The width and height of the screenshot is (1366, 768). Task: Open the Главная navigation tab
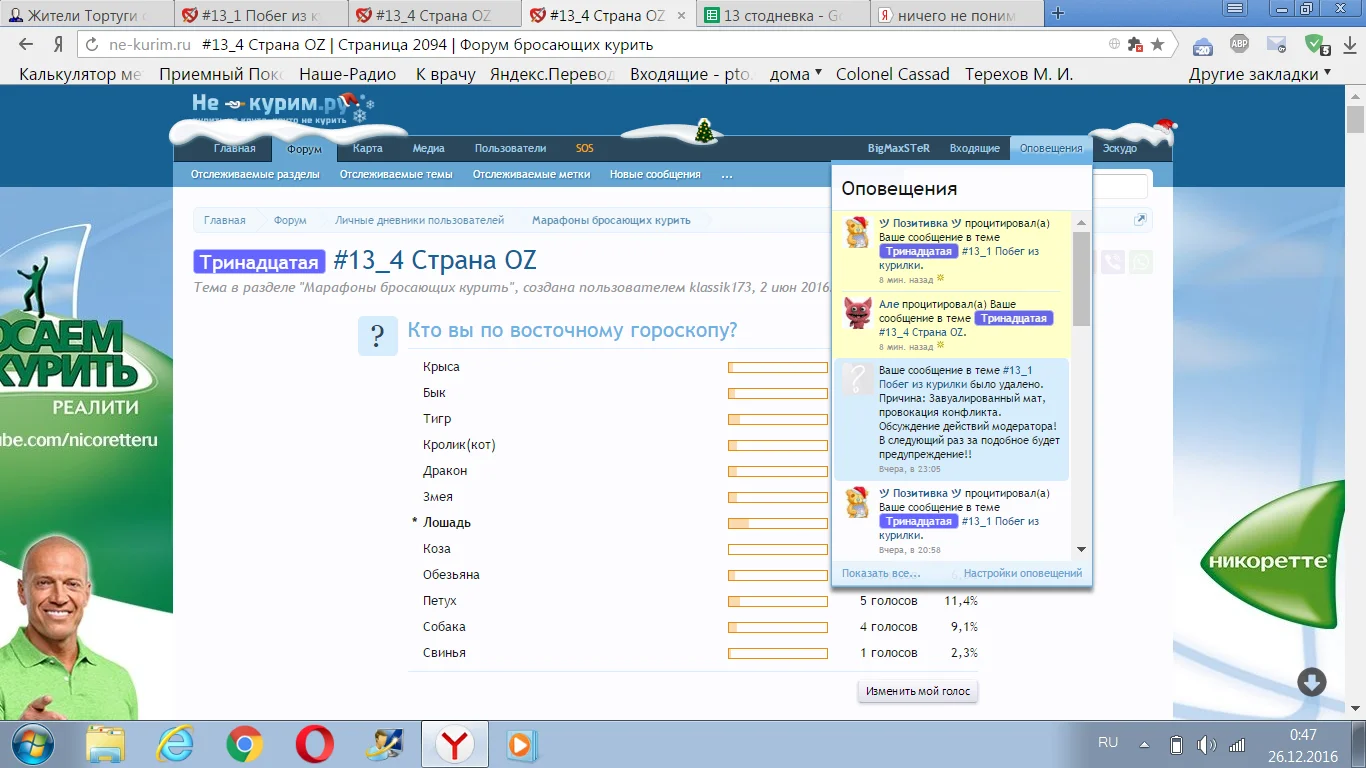(235, 148)
